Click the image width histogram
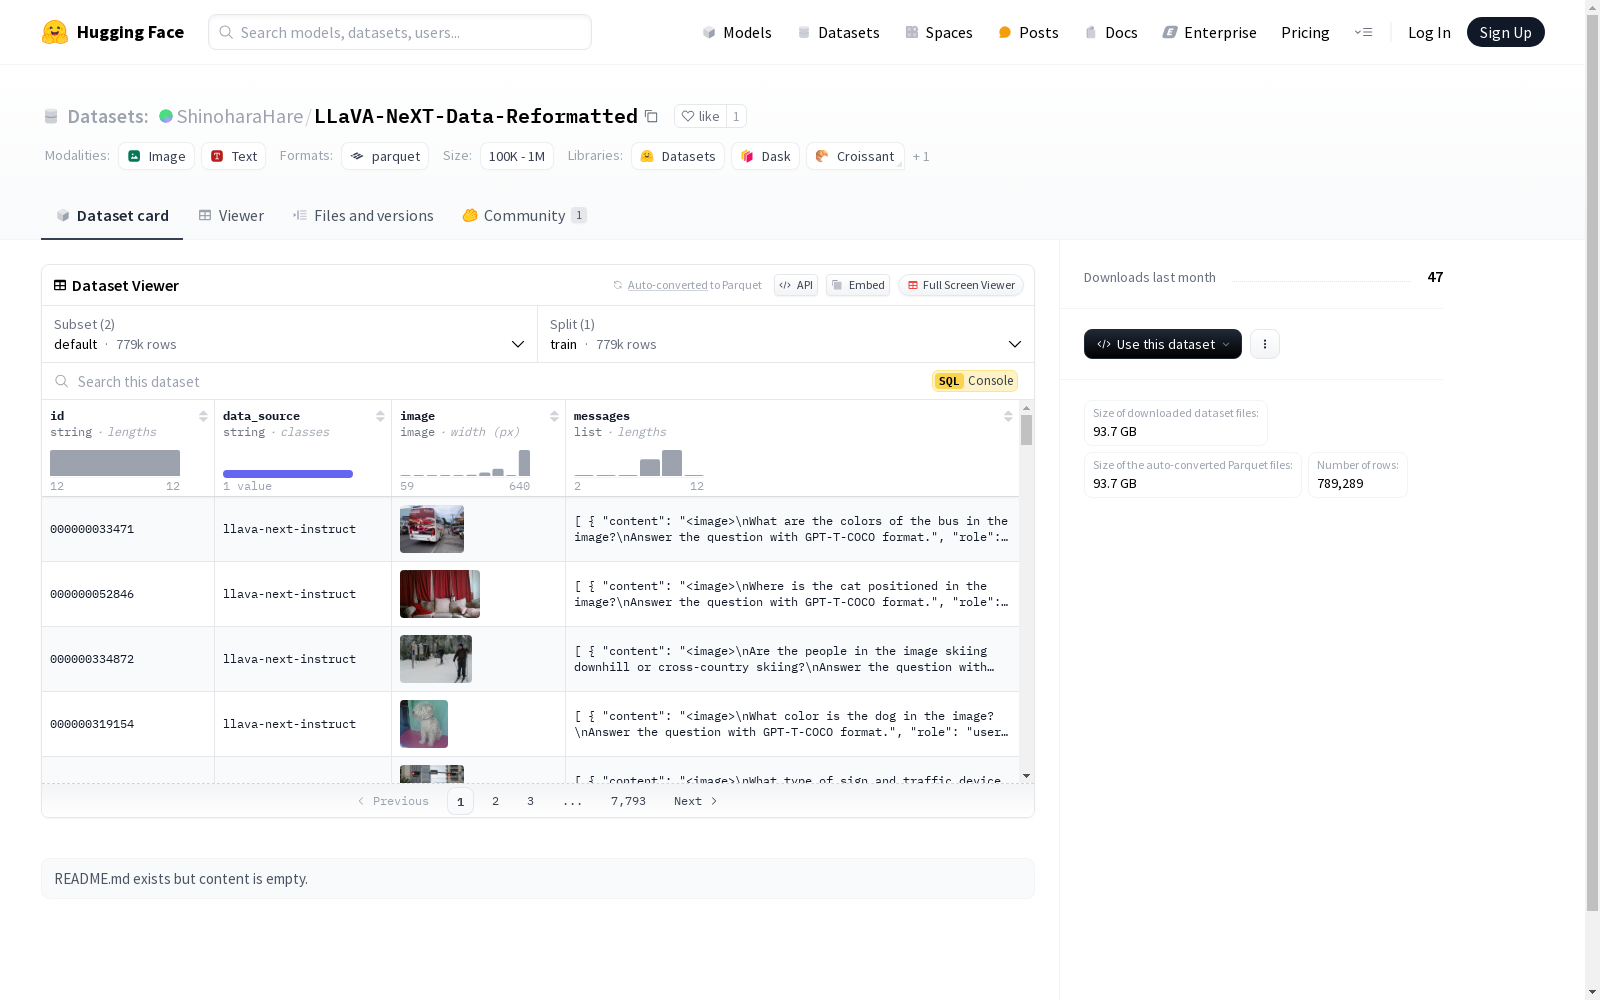This screenshot has height=1000, width=1600. [x=465, y=463]
